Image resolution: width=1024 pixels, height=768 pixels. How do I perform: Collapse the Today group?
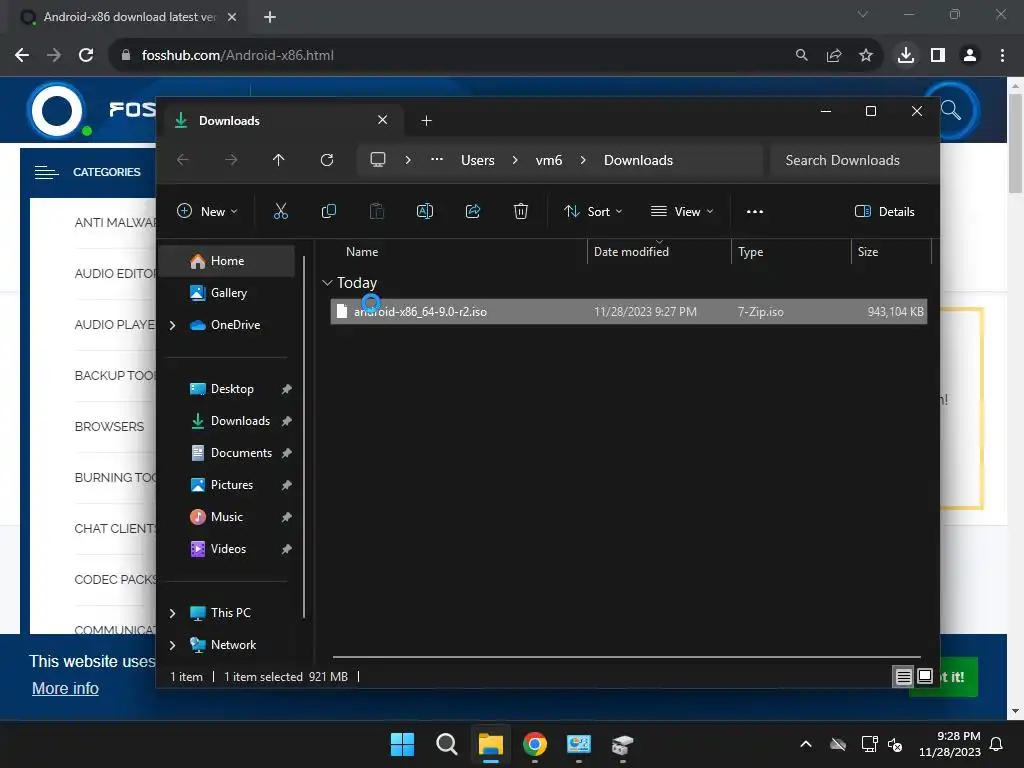(327, 283)
